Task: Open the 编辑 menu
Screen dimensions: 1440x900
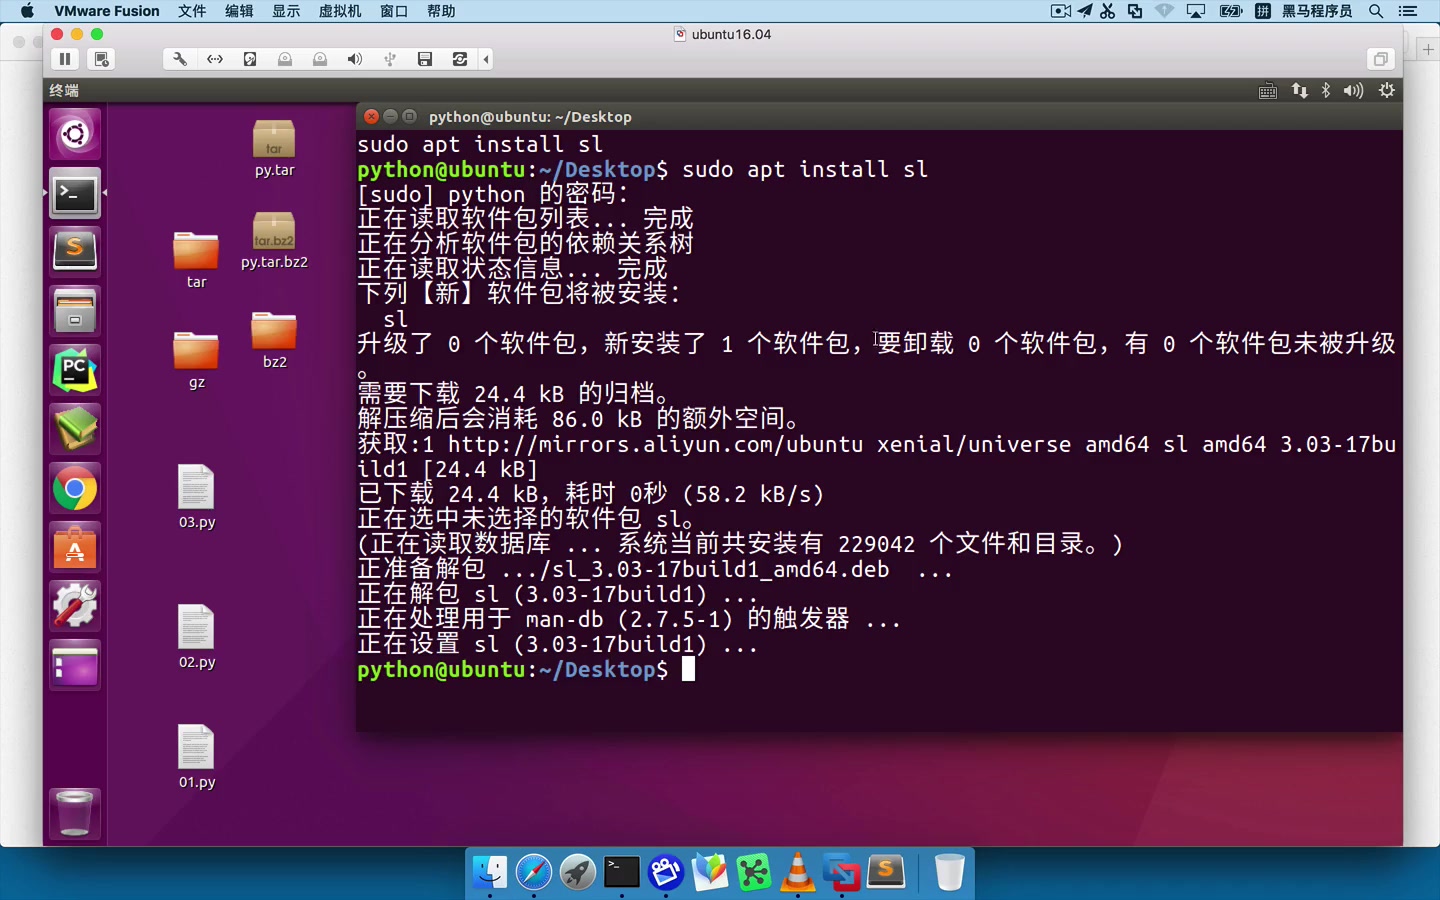Action: click(239, 11)
